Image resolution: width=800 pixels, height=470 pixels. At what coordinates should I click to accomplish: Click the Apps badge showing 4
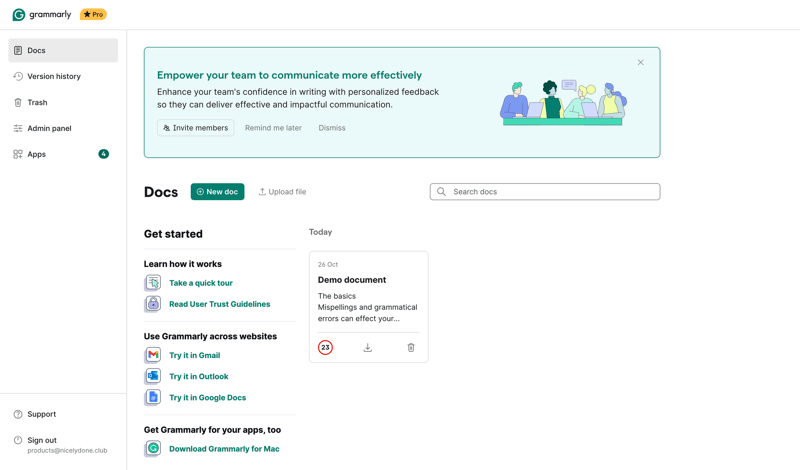[104, 154]
